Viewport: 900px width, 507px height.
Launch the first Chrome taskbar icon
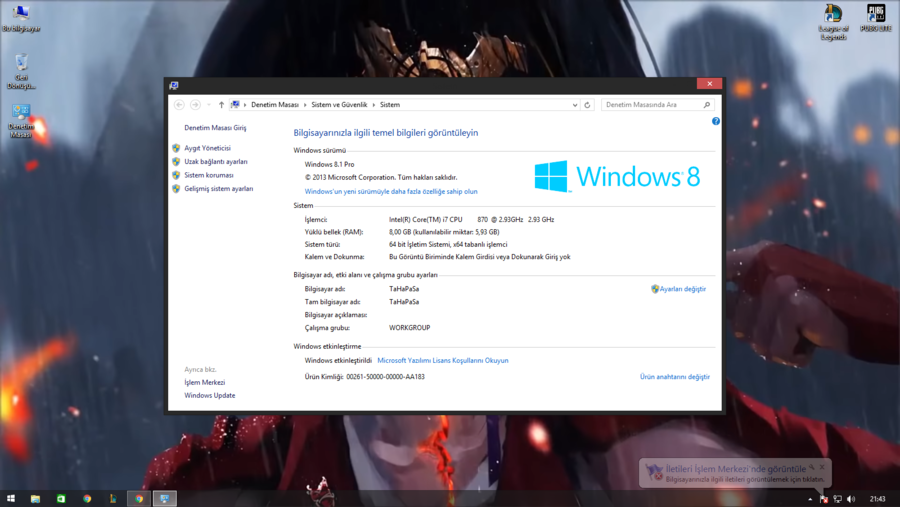pyautogui.click(x=87, y=498)
